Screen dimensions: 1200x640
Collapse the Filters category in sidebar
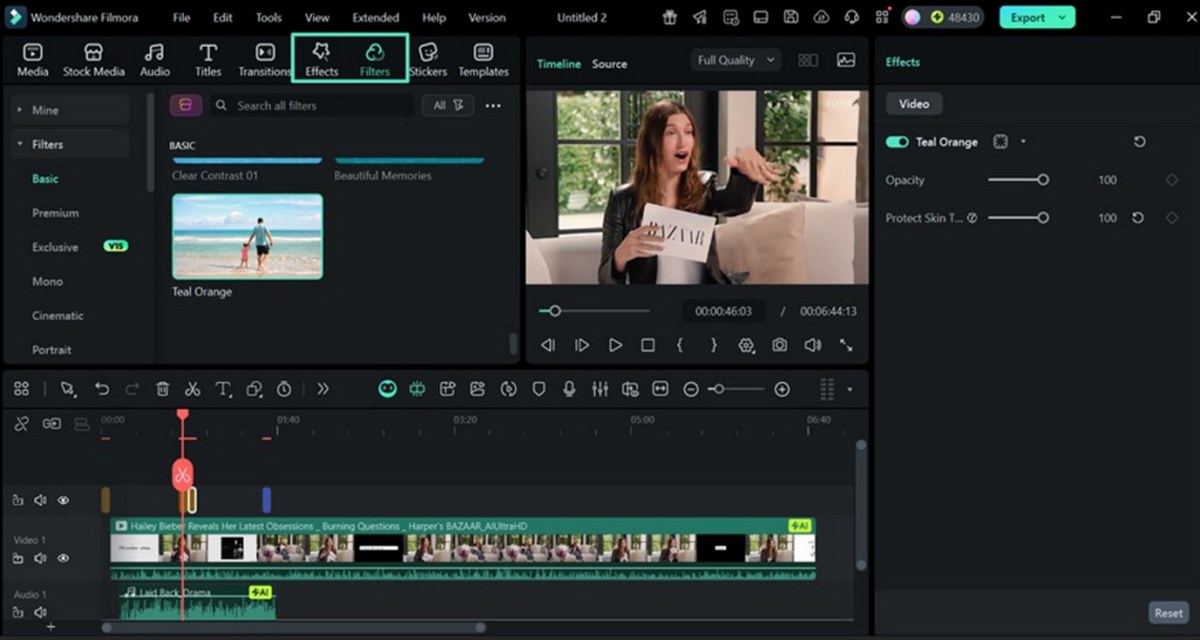pos(20,144)
